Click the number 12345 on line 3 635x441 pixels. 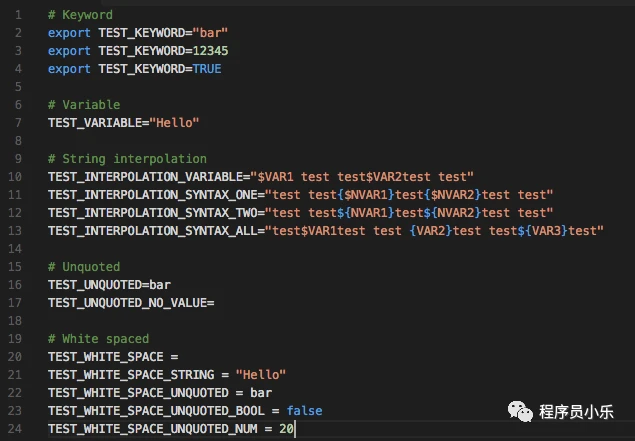pos(210,51)
